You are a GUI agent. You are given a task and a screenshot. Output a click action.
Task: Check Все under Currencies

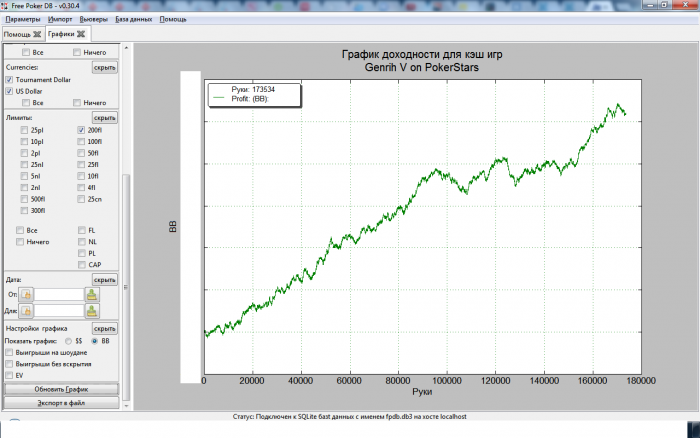click(x=26, y=103)
